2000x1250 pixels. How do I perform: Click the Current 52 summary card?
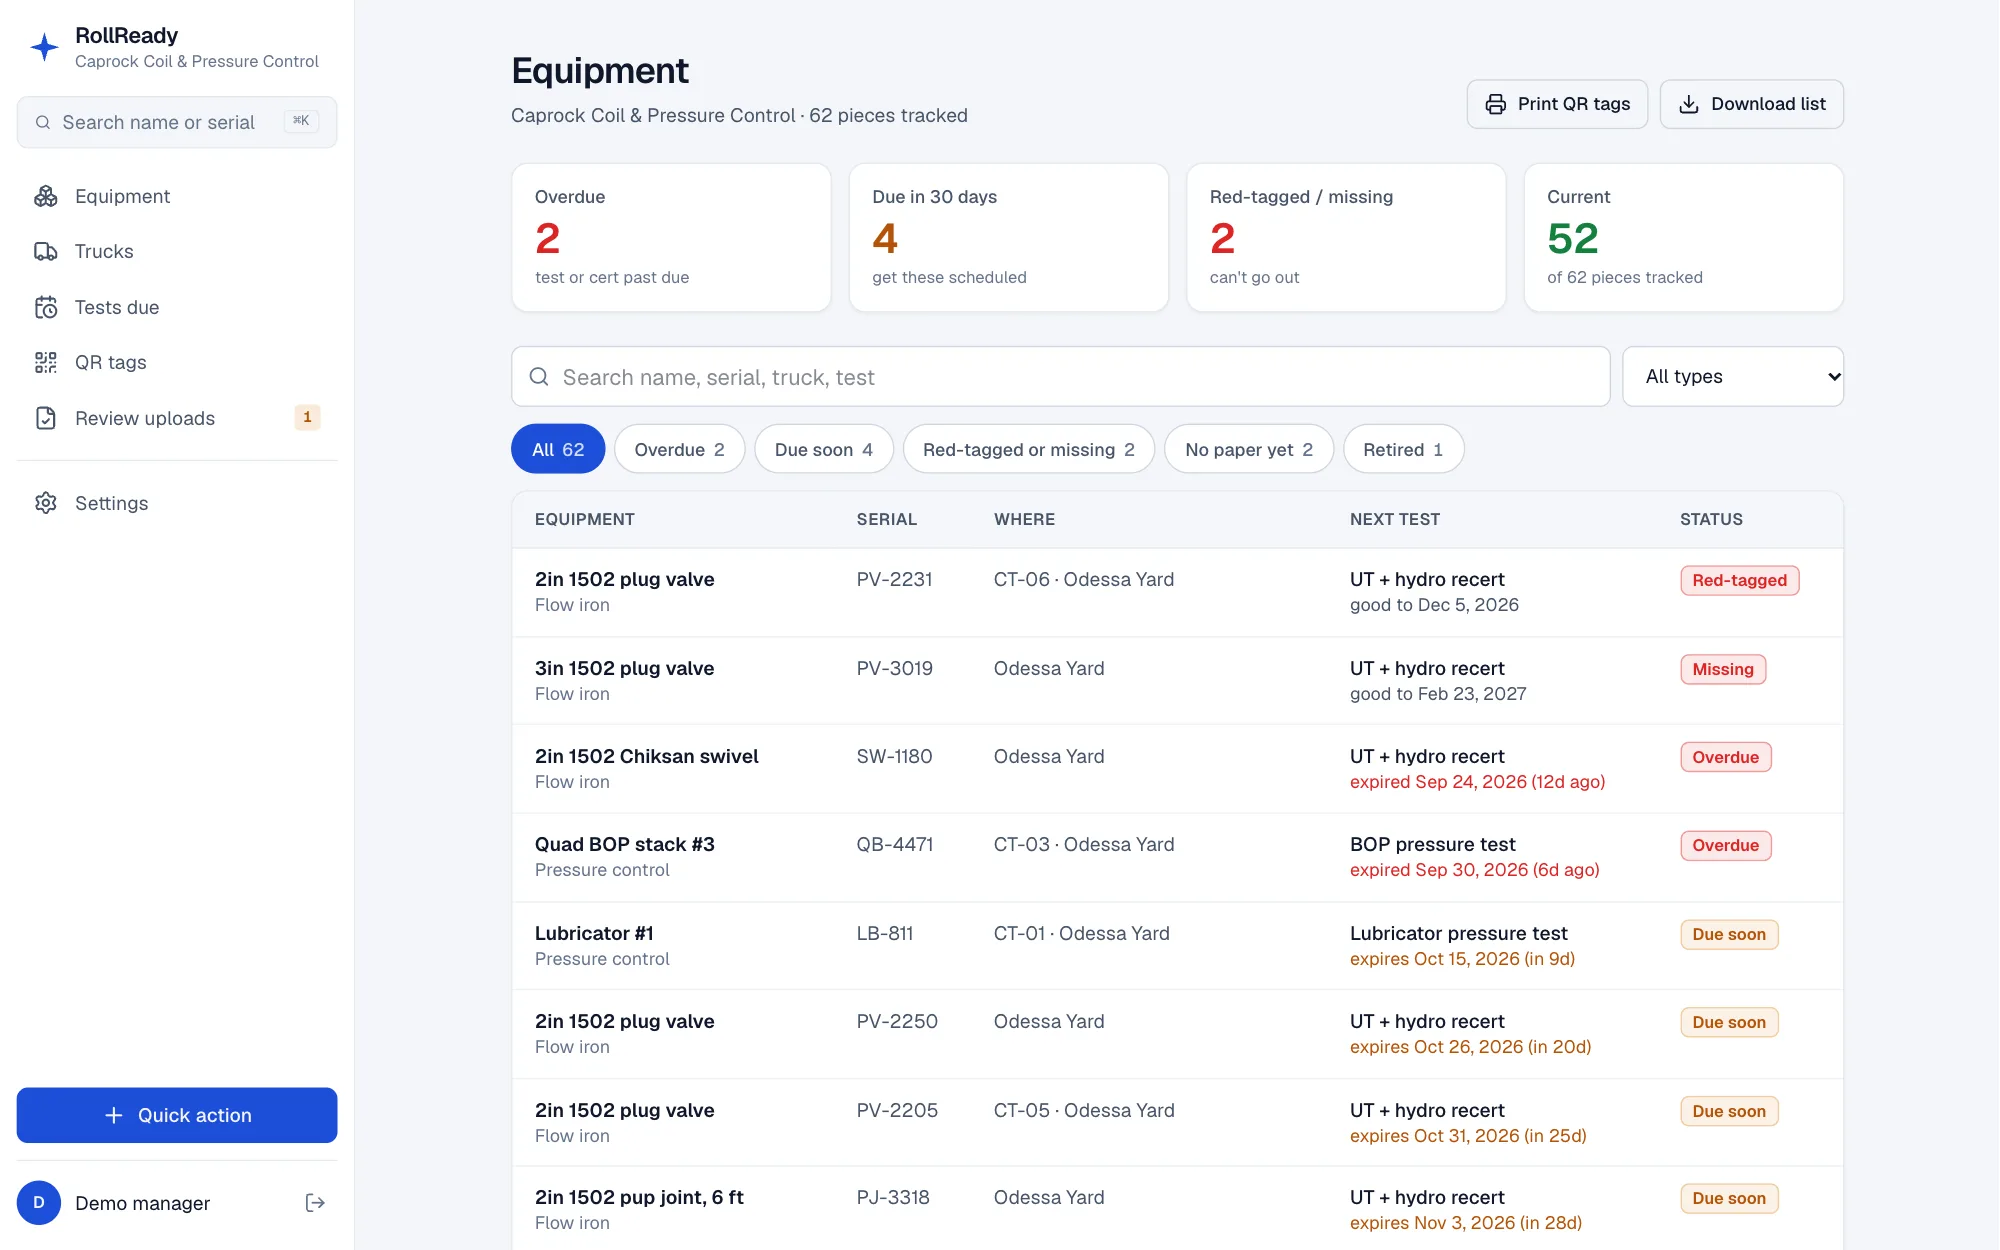1683,238
